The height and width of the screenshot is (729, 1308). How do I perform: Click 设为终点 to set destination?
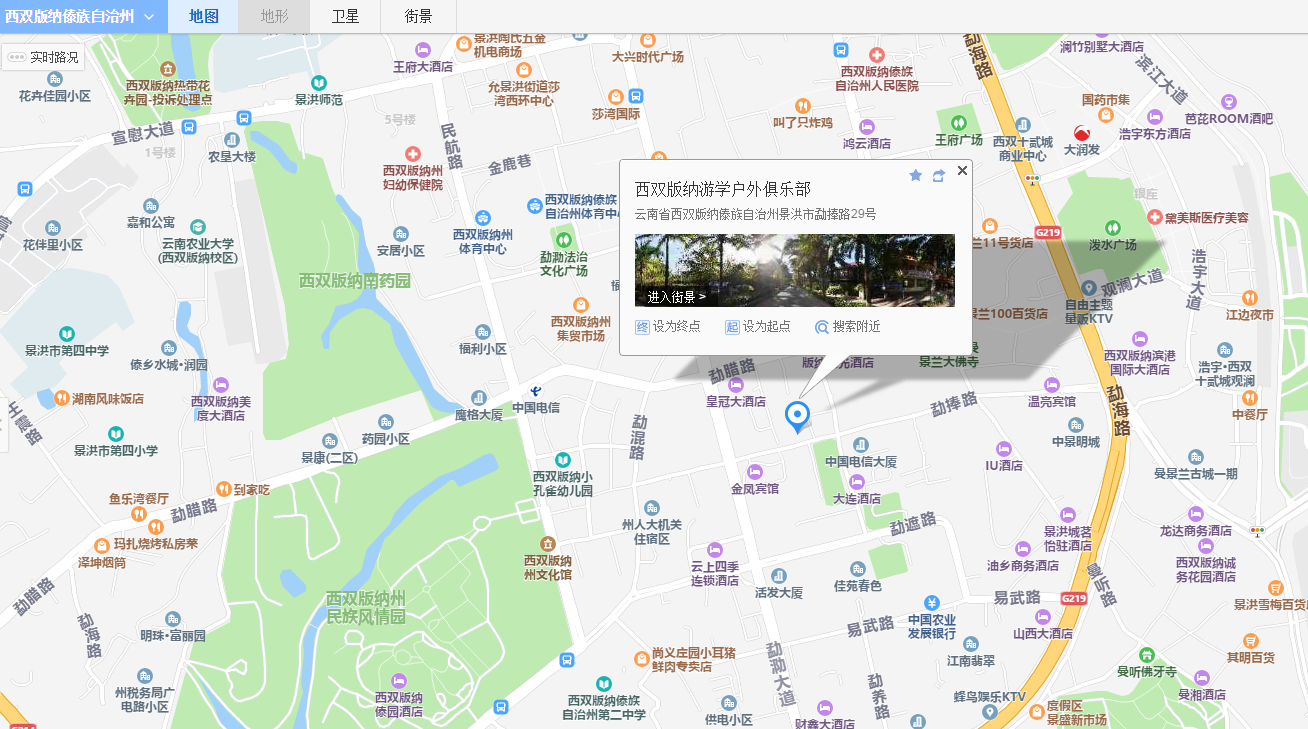[x=668, y=327]
